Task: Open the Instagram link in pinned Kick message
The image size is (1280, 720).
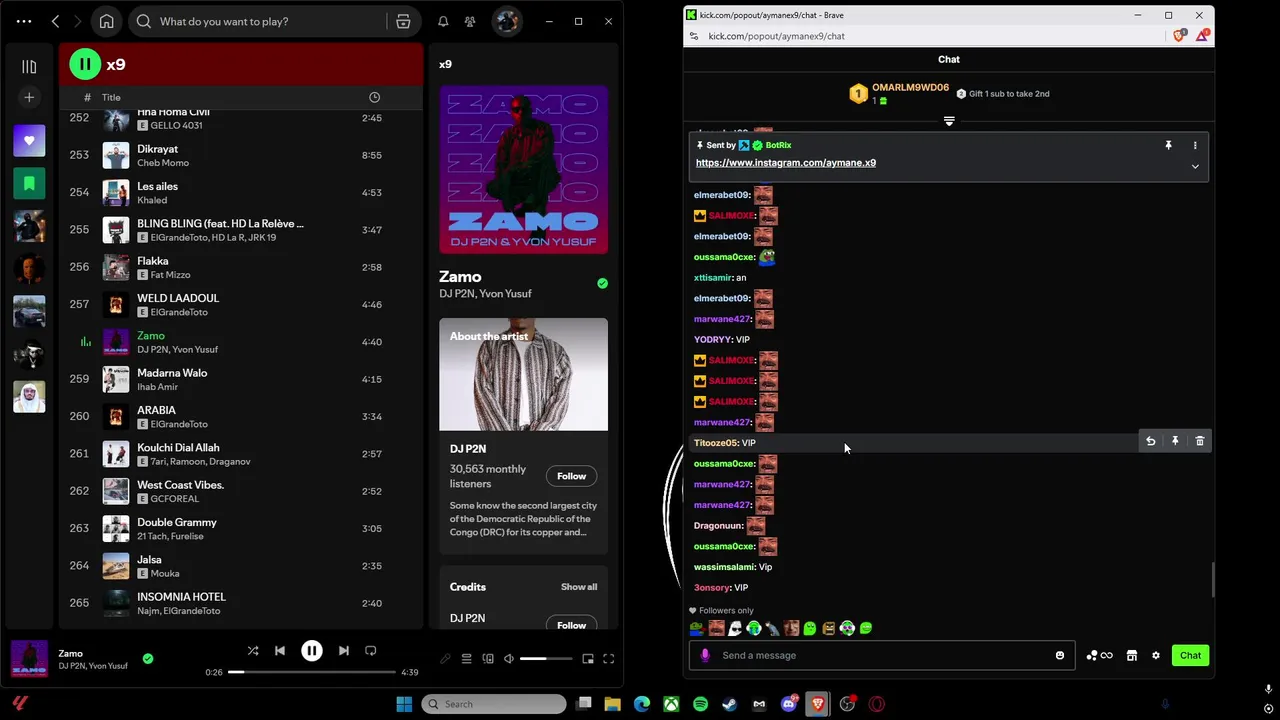Action: pyautogui.click(x=786, y=163)
